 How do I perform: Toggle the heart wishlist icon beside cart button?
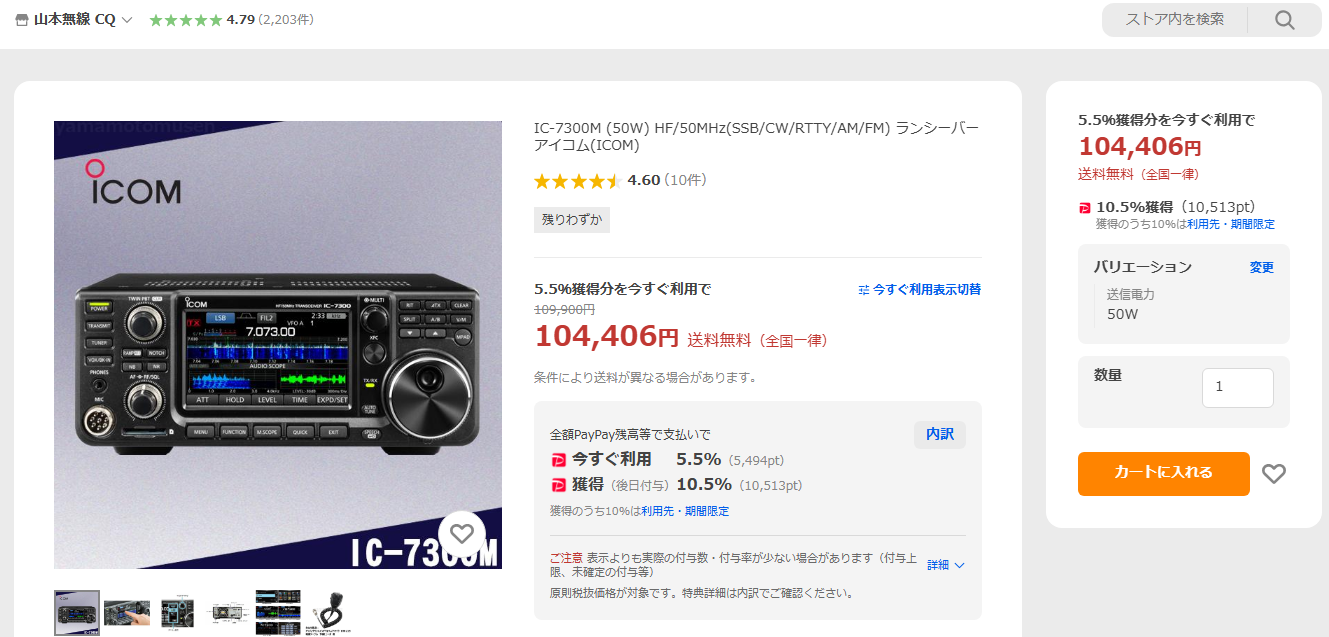click(1273, 474)
